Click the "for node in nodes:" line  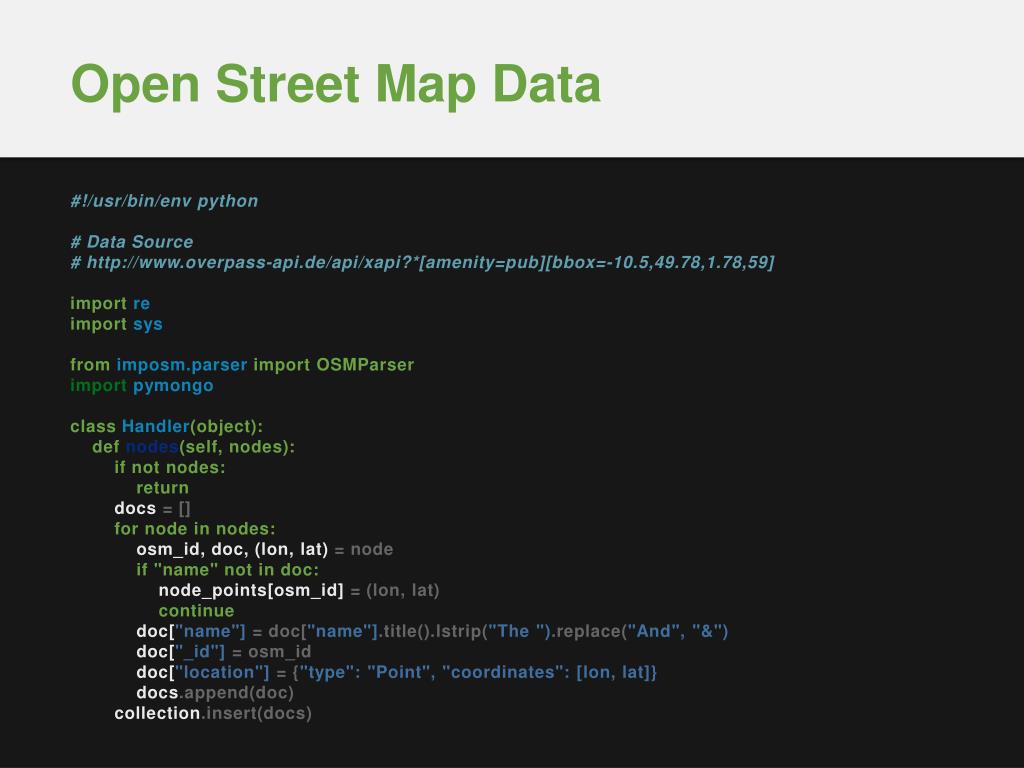point(195,528)
